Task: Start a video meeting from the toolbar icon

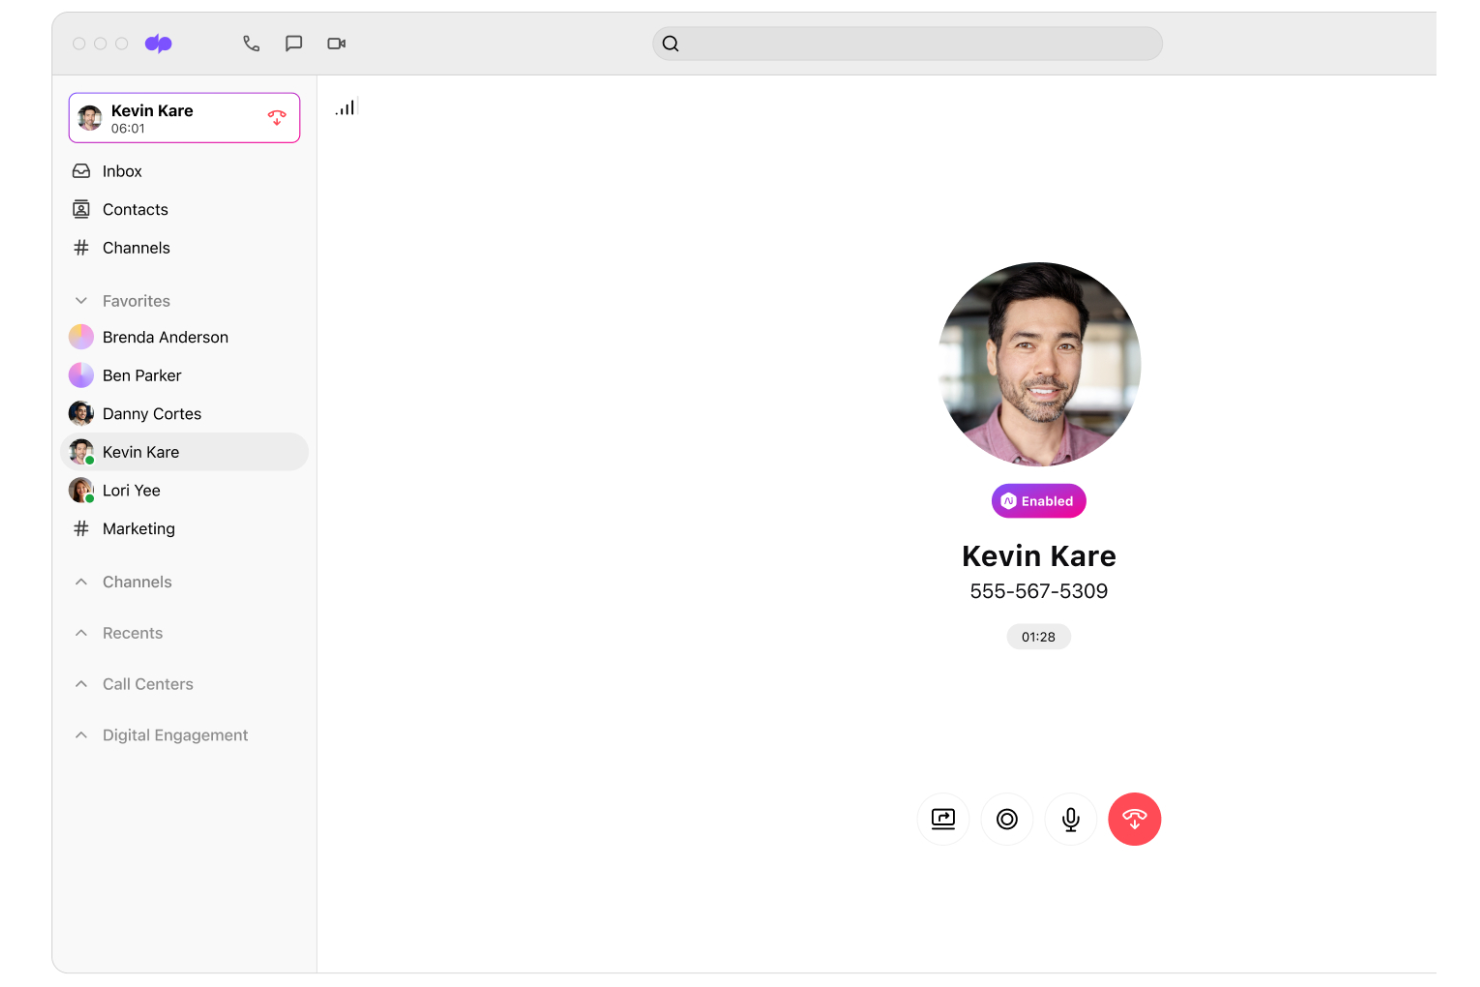Action: click(336, 43)
